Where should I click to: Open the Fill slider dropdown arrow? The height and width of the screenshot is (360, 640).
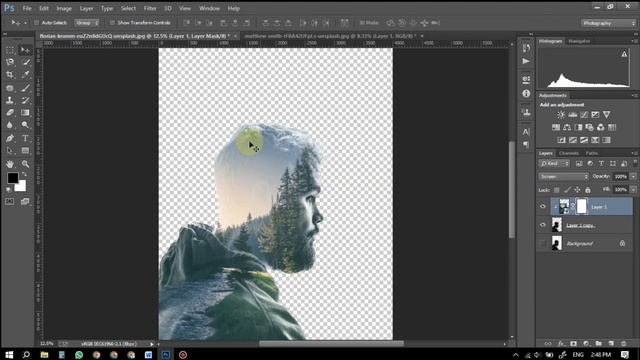tap(633, 190)
